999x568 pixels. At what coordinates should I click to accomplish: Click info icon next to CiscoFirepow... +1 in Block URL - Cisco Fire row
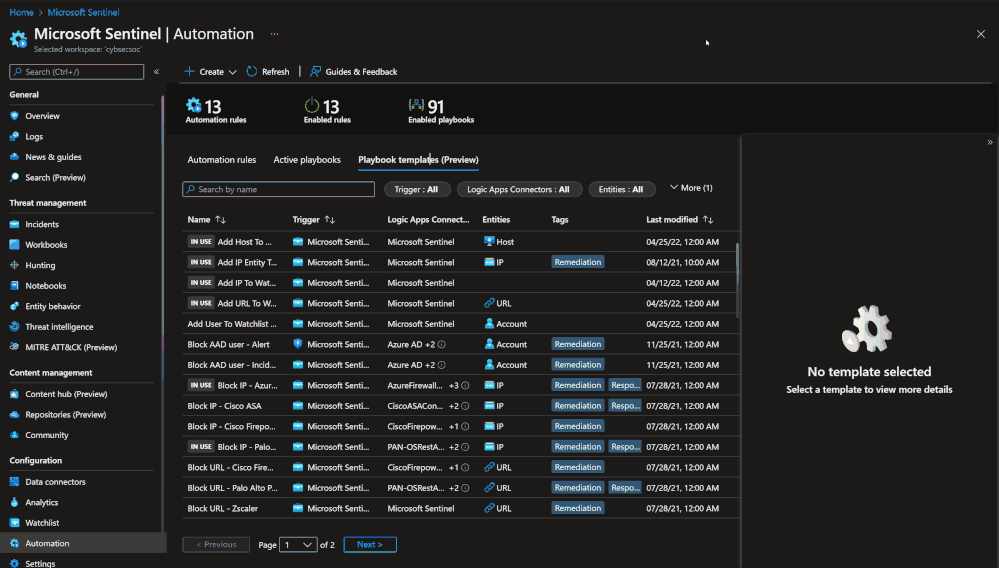(x=465, y=467)
